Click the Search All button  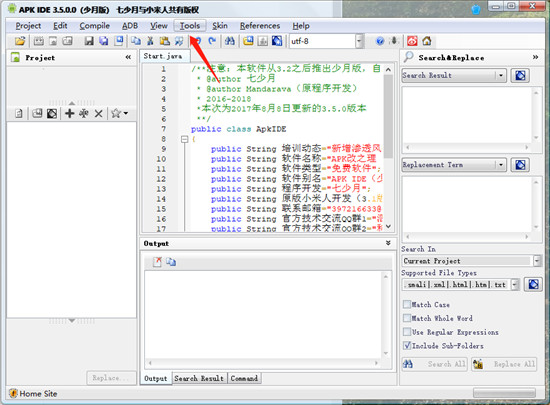434,364
